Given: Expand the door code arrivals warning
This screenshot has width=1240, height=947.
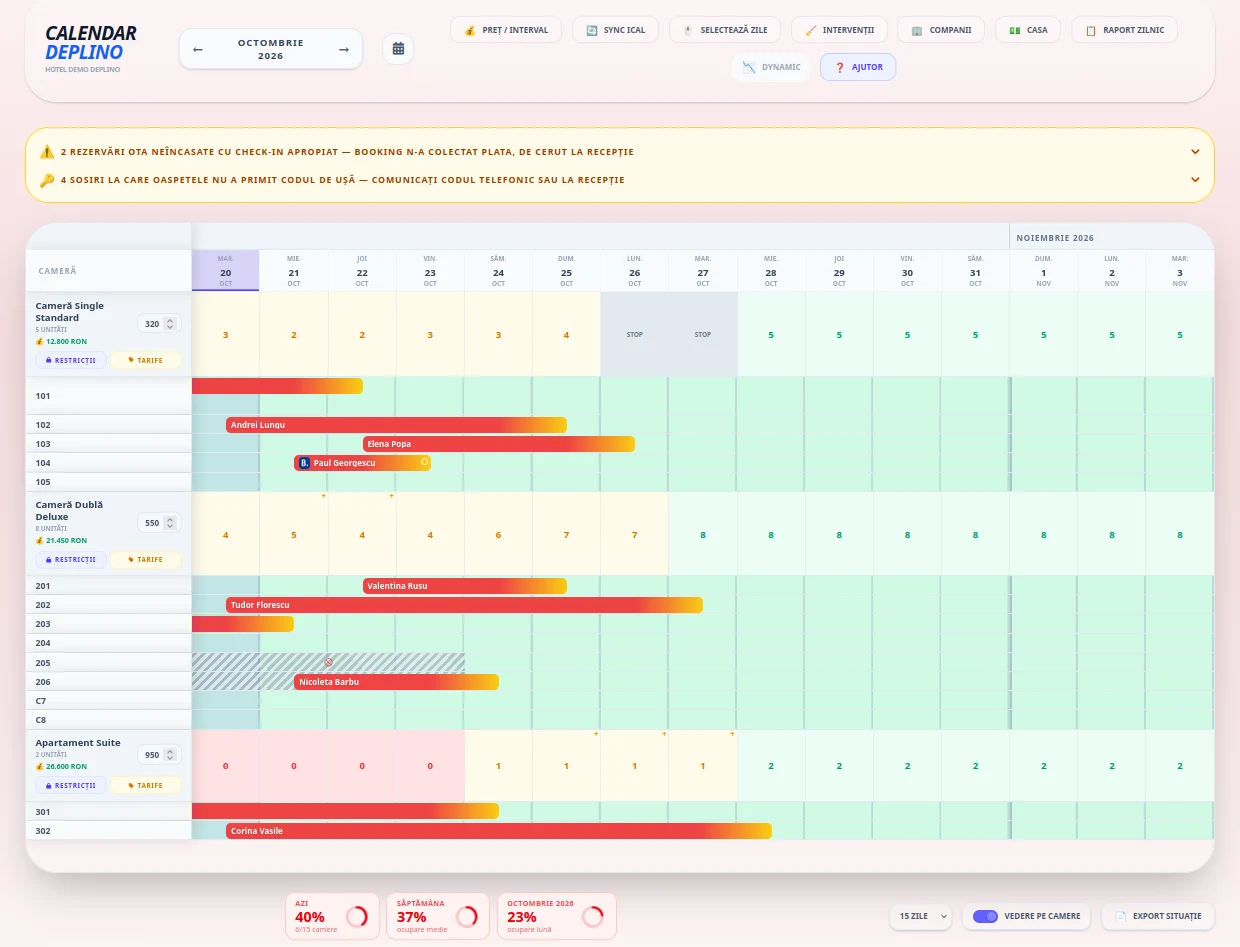Looking at the screenshot, I should (620, 180).
